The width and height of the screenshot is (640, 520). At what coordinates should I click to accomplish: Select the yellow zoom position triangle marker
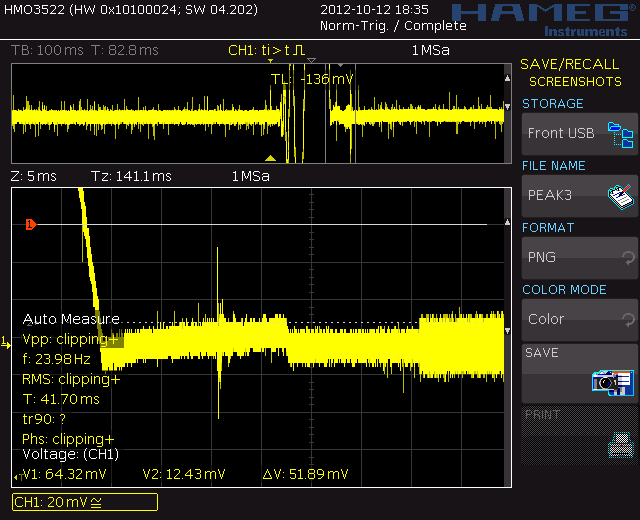pyautogui.click(x=269, y=158)
